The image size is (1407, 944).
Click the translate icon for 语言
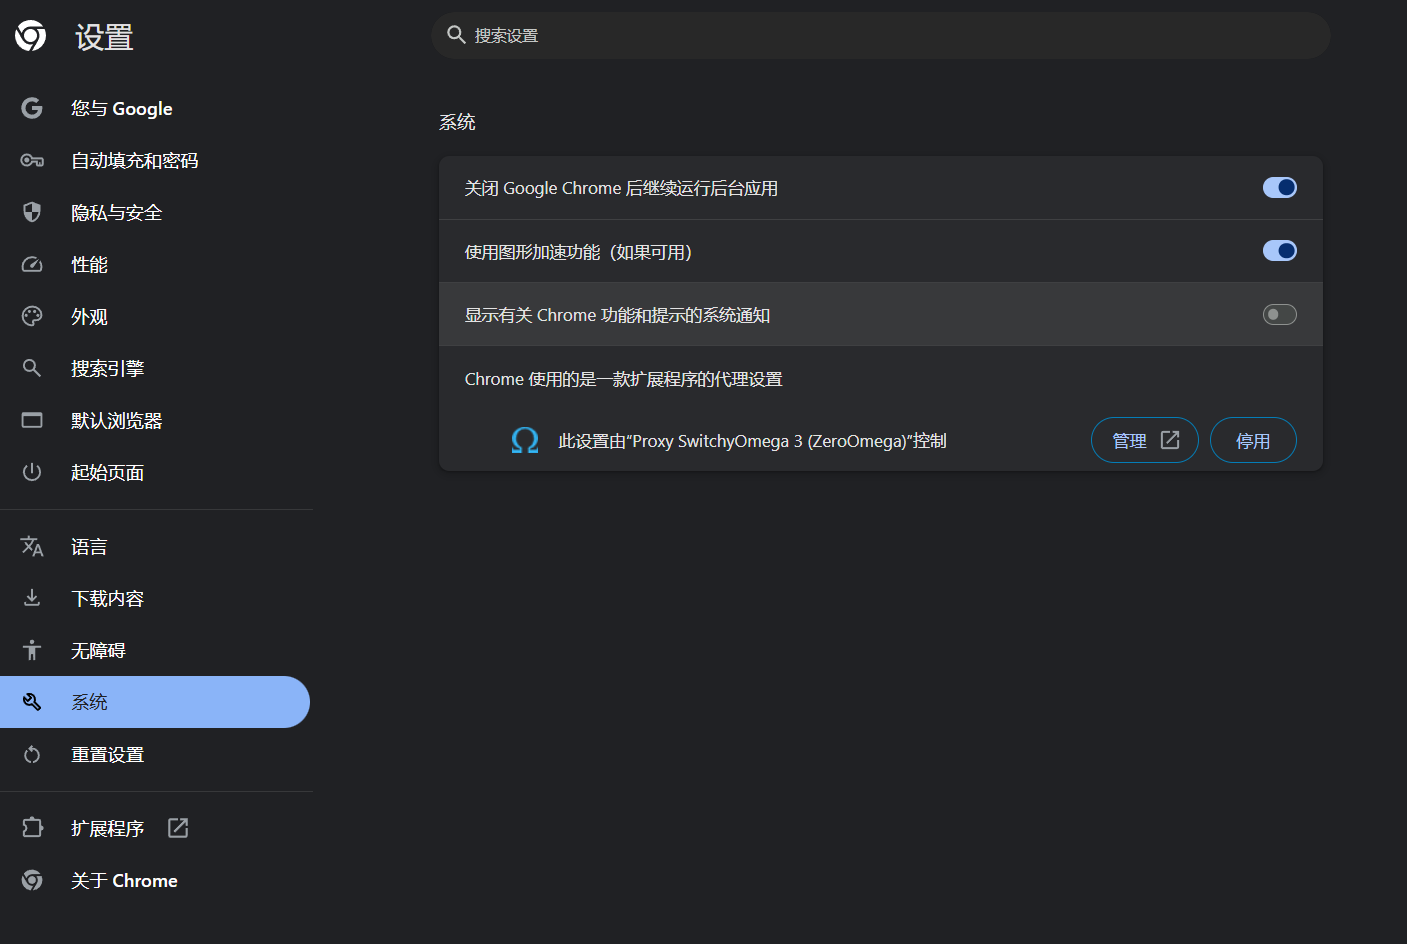32,546
